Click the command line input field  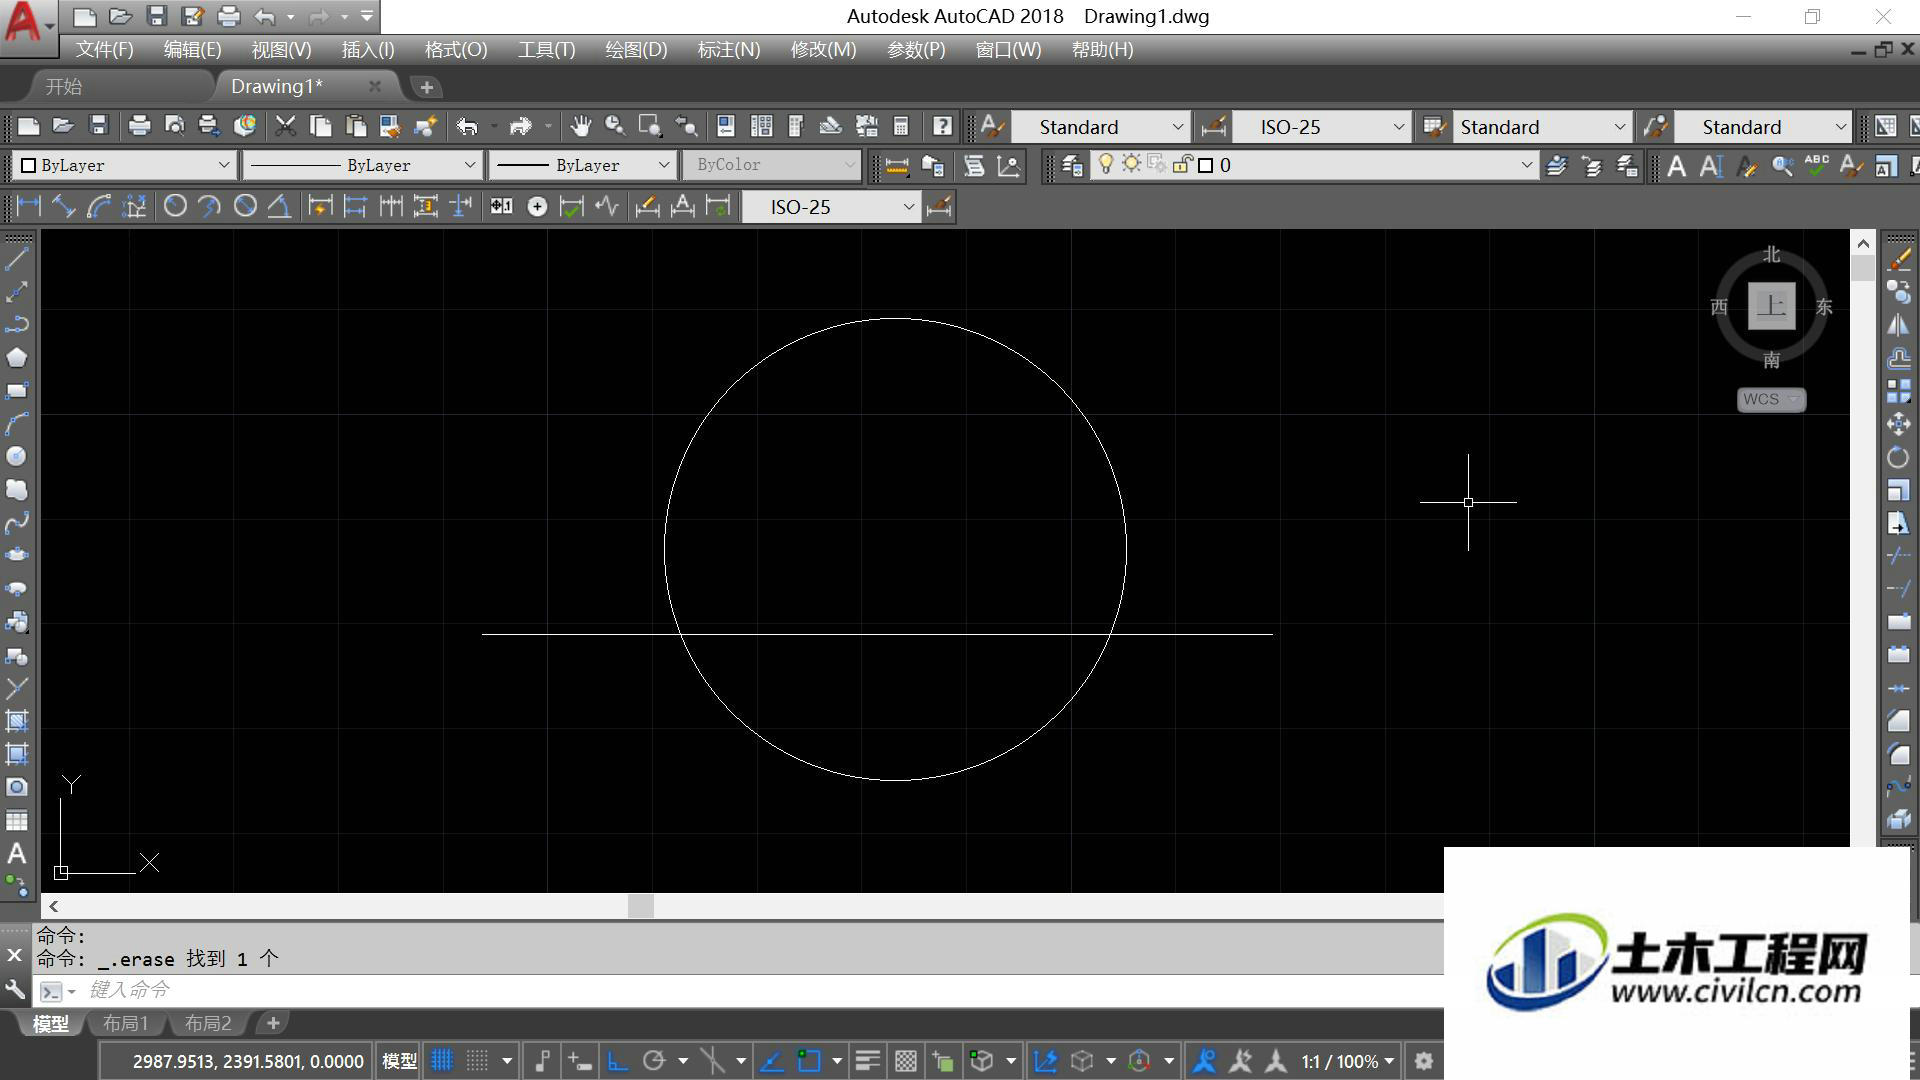[x=760, y=990]
